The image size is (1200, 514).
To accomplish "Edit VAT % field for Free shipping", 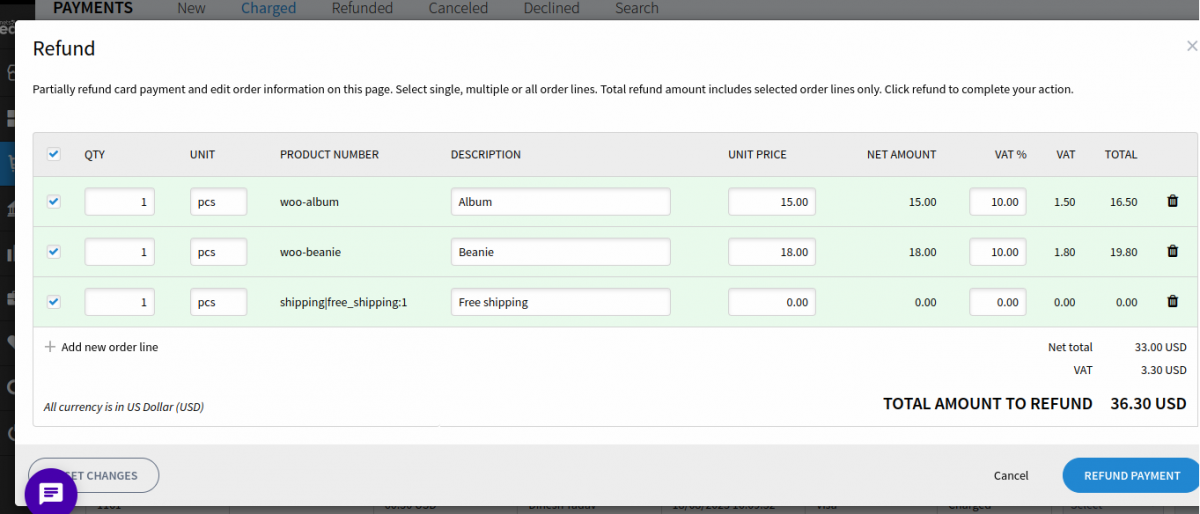I will [x=998, y=302].
